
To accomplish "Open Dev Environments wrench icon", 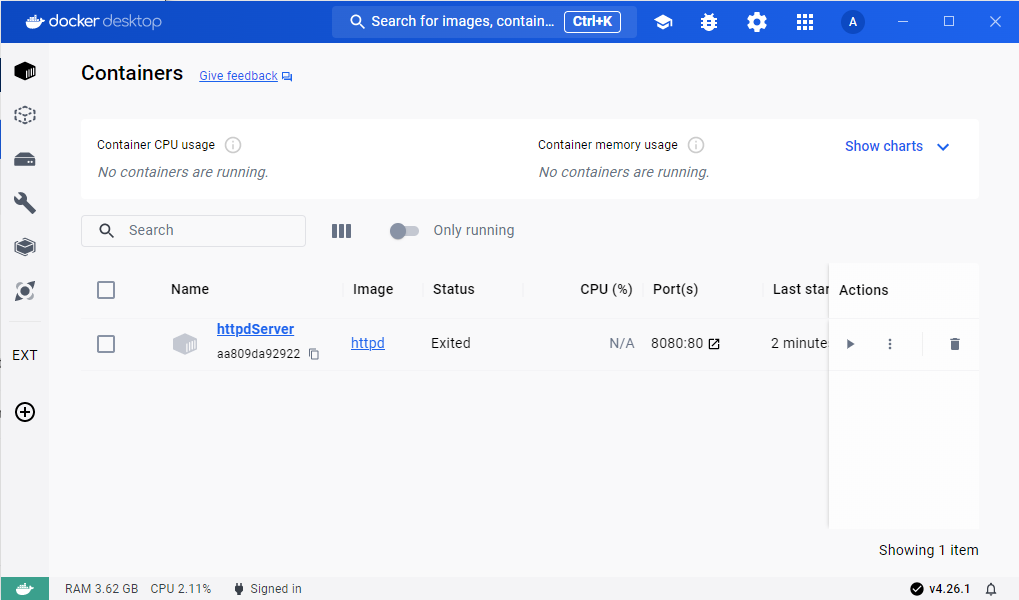I will 25,203.
